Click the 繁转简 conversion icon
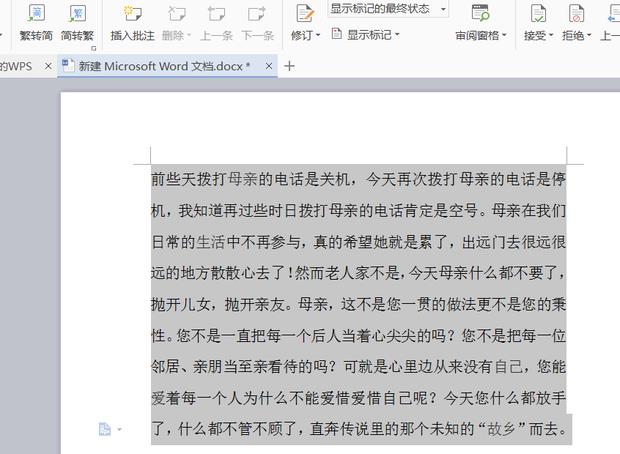Viewport: 620px width, 454px height. [x=36, y=14]
